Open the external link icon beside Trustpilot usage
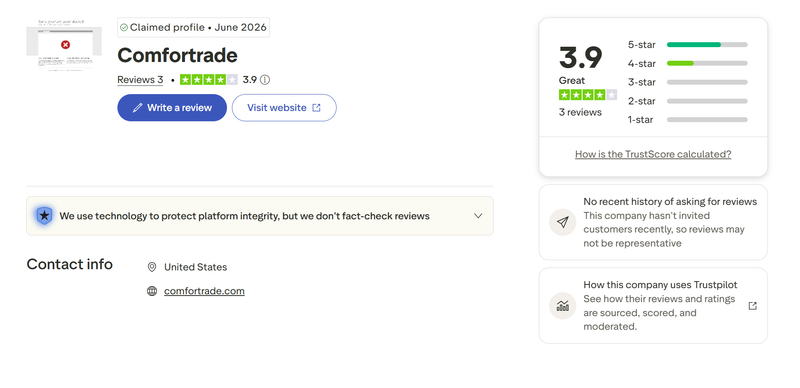 click(x=753, y=306)
